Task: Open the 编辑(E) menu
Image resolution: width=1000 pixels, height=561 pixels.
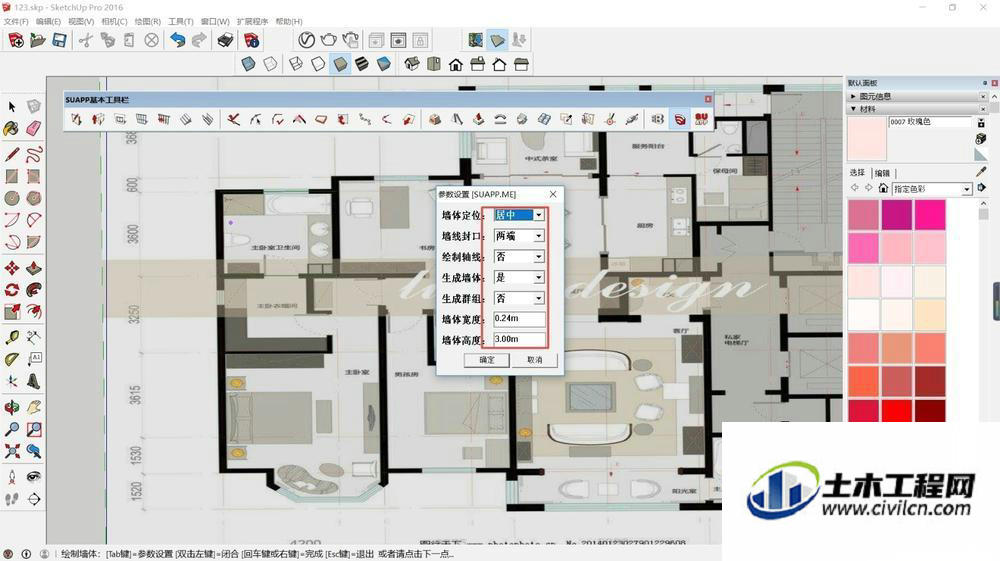Action: [x=48, y=22]
